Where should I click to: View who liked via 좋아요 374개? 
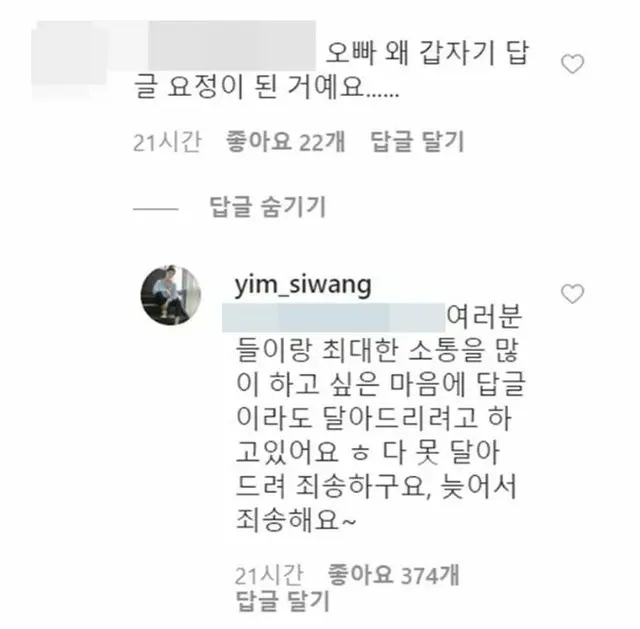pyautogui.click(x=393, y=575)
